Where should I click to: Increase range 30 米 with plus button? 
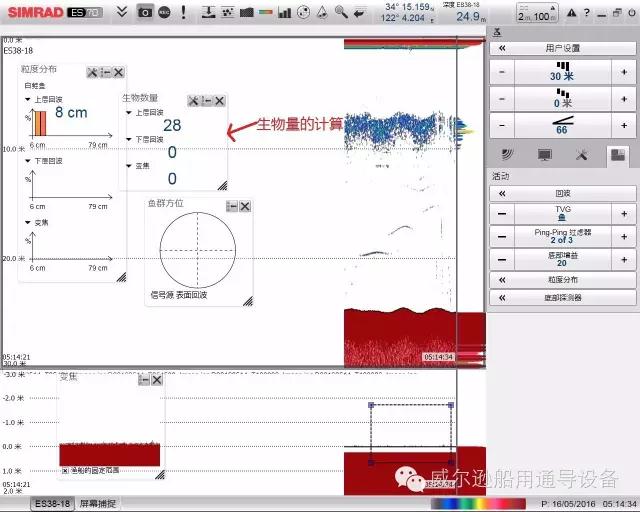coord(624,74)
